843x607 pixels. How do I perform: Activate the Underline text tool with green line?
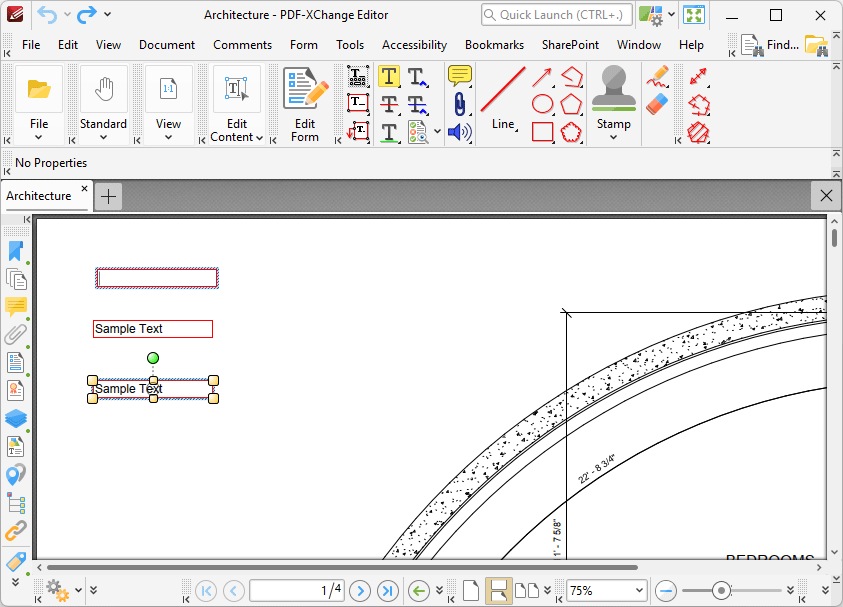point(389,132)
